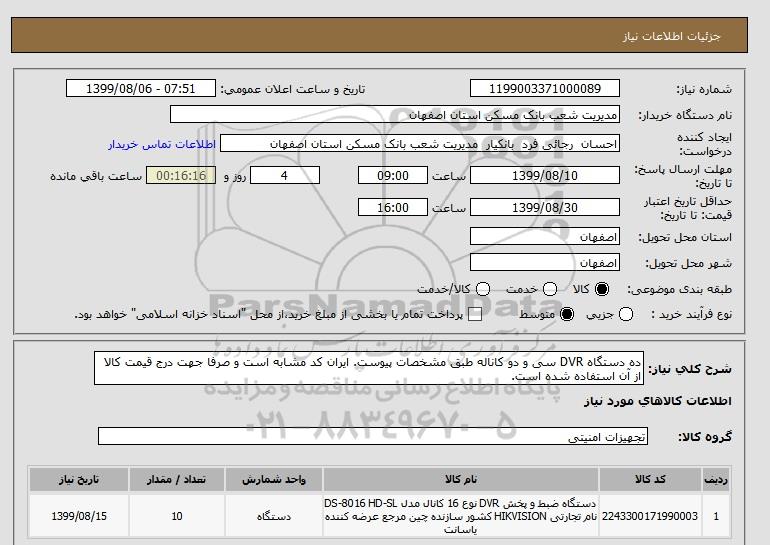Image resolution: width=770 pixels, height=545 pixels.
Task: Click the need number field 1199003371000089
Action: point(545,88)
